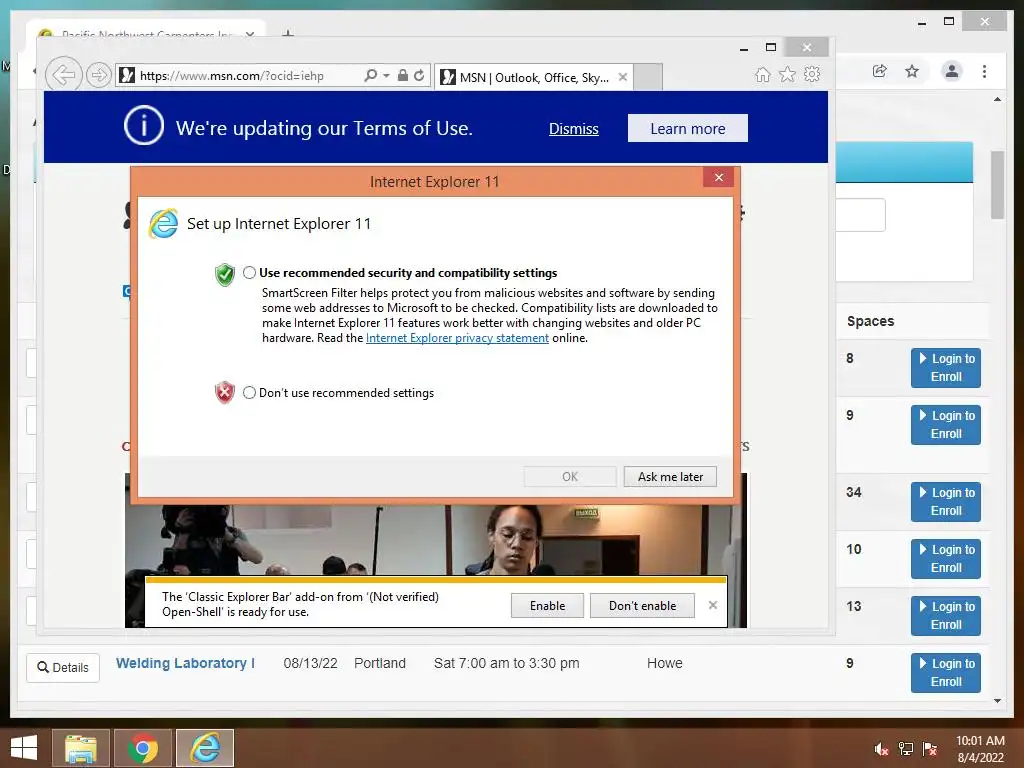Click the Ask me later button
Viewport: 1024px width, 768px height.
pyautogui.click(x=670, y=477)
